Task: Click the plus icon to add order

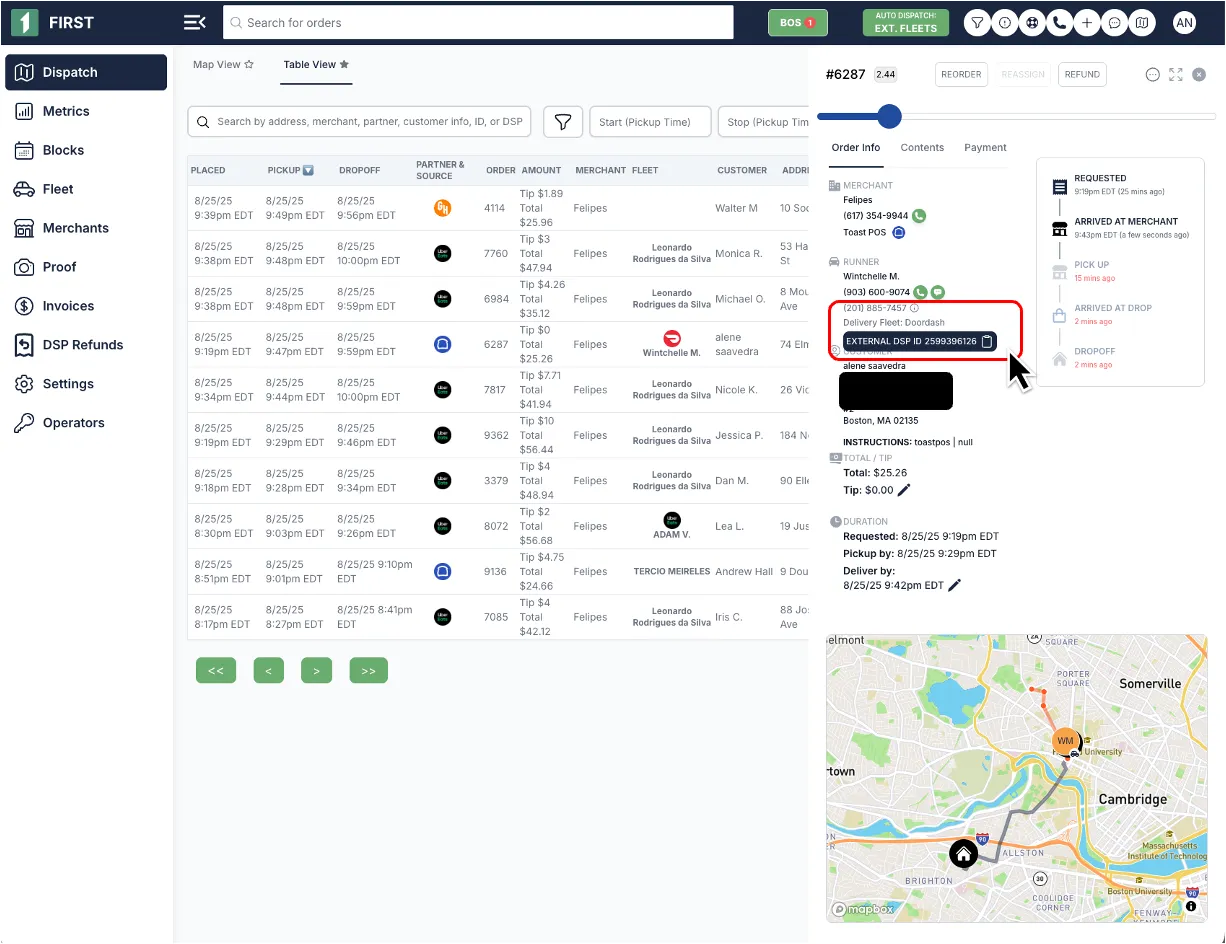Action: (x=1087, y=23)
